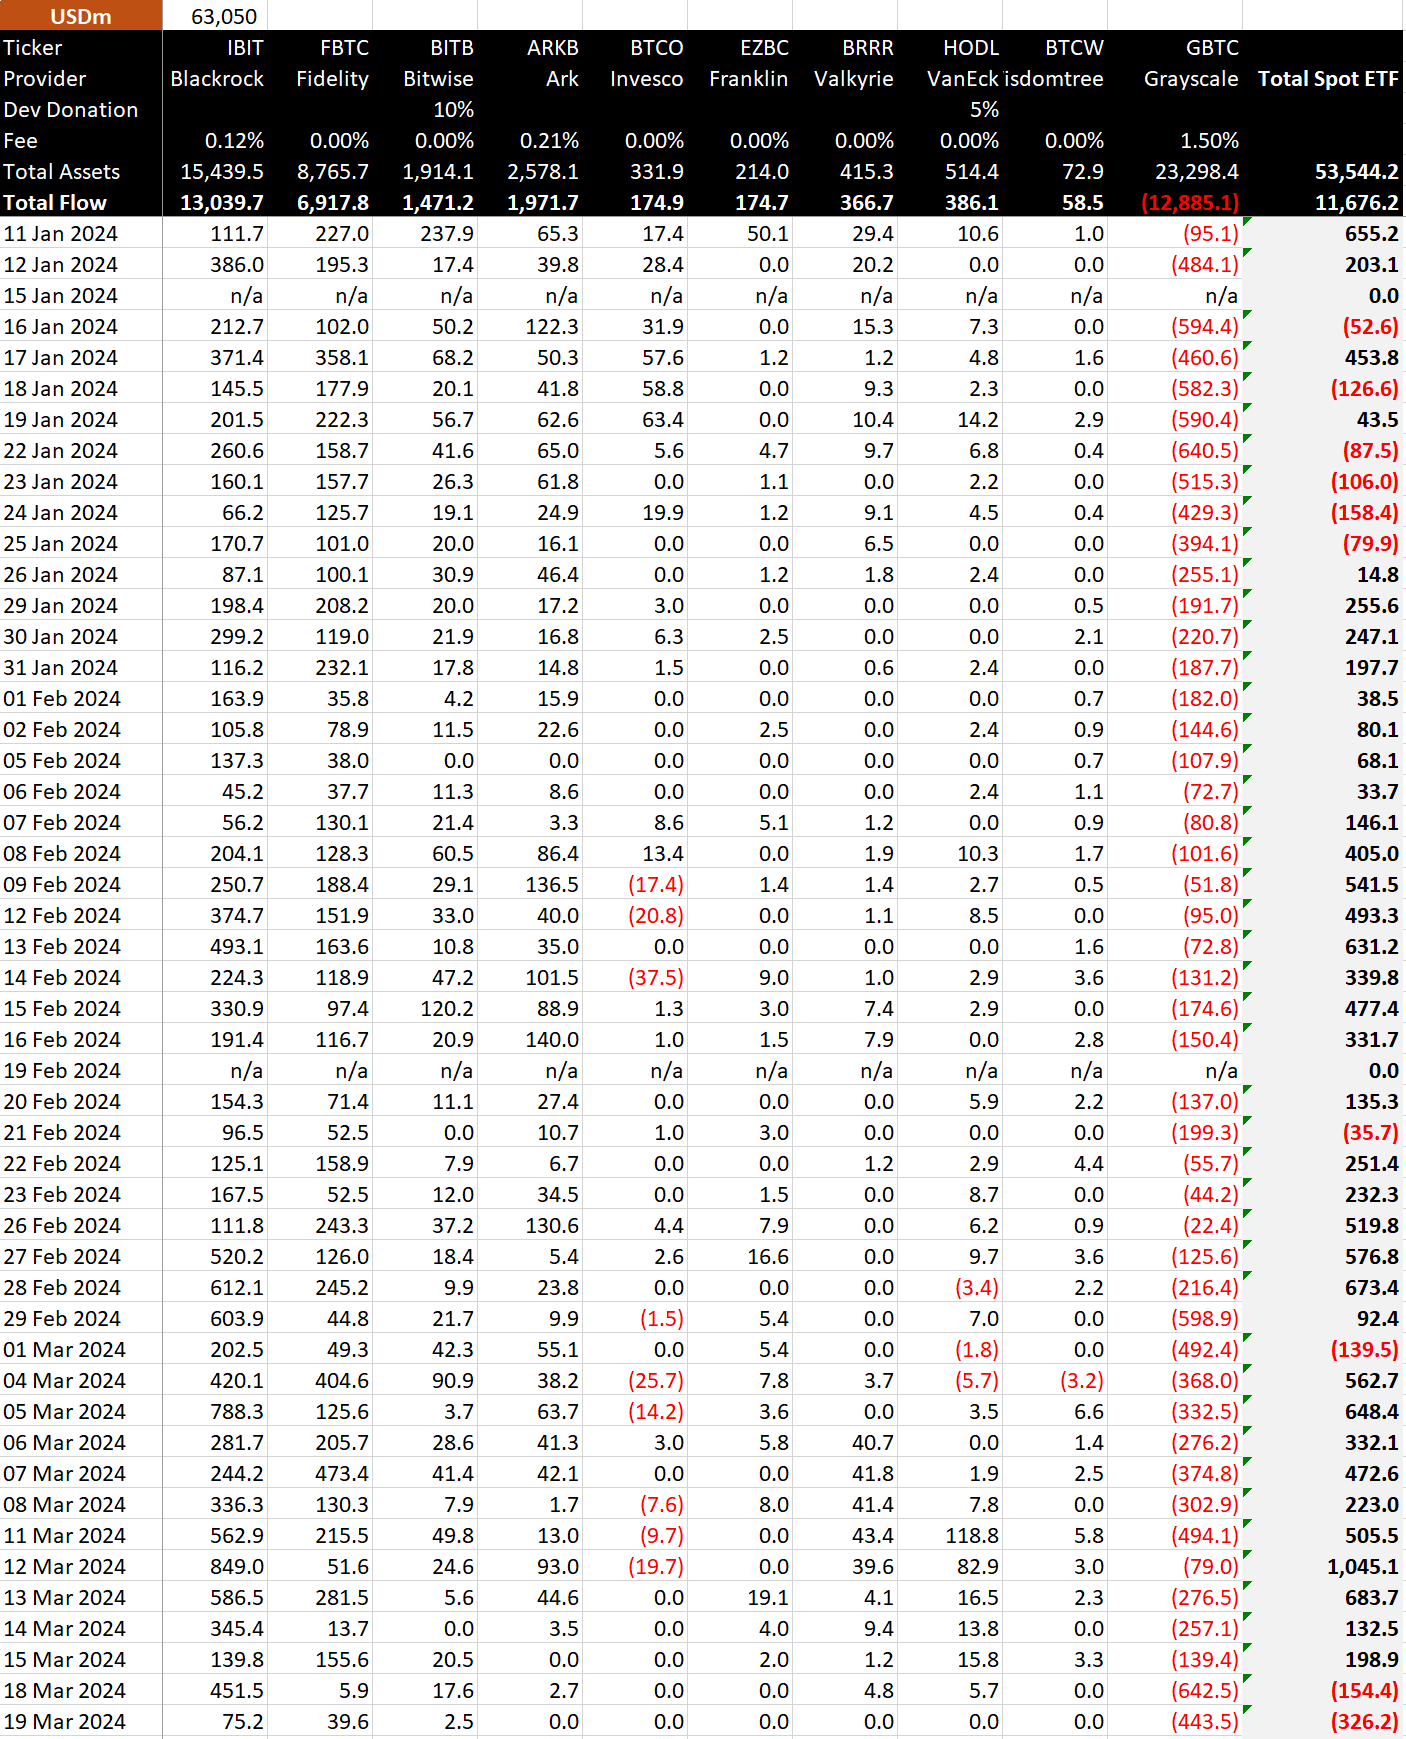Viewport: 1406px width, 1739px height.
Task: Click ARKB flow 140.0 on 16 Feb
Action: coord(552,1040)
